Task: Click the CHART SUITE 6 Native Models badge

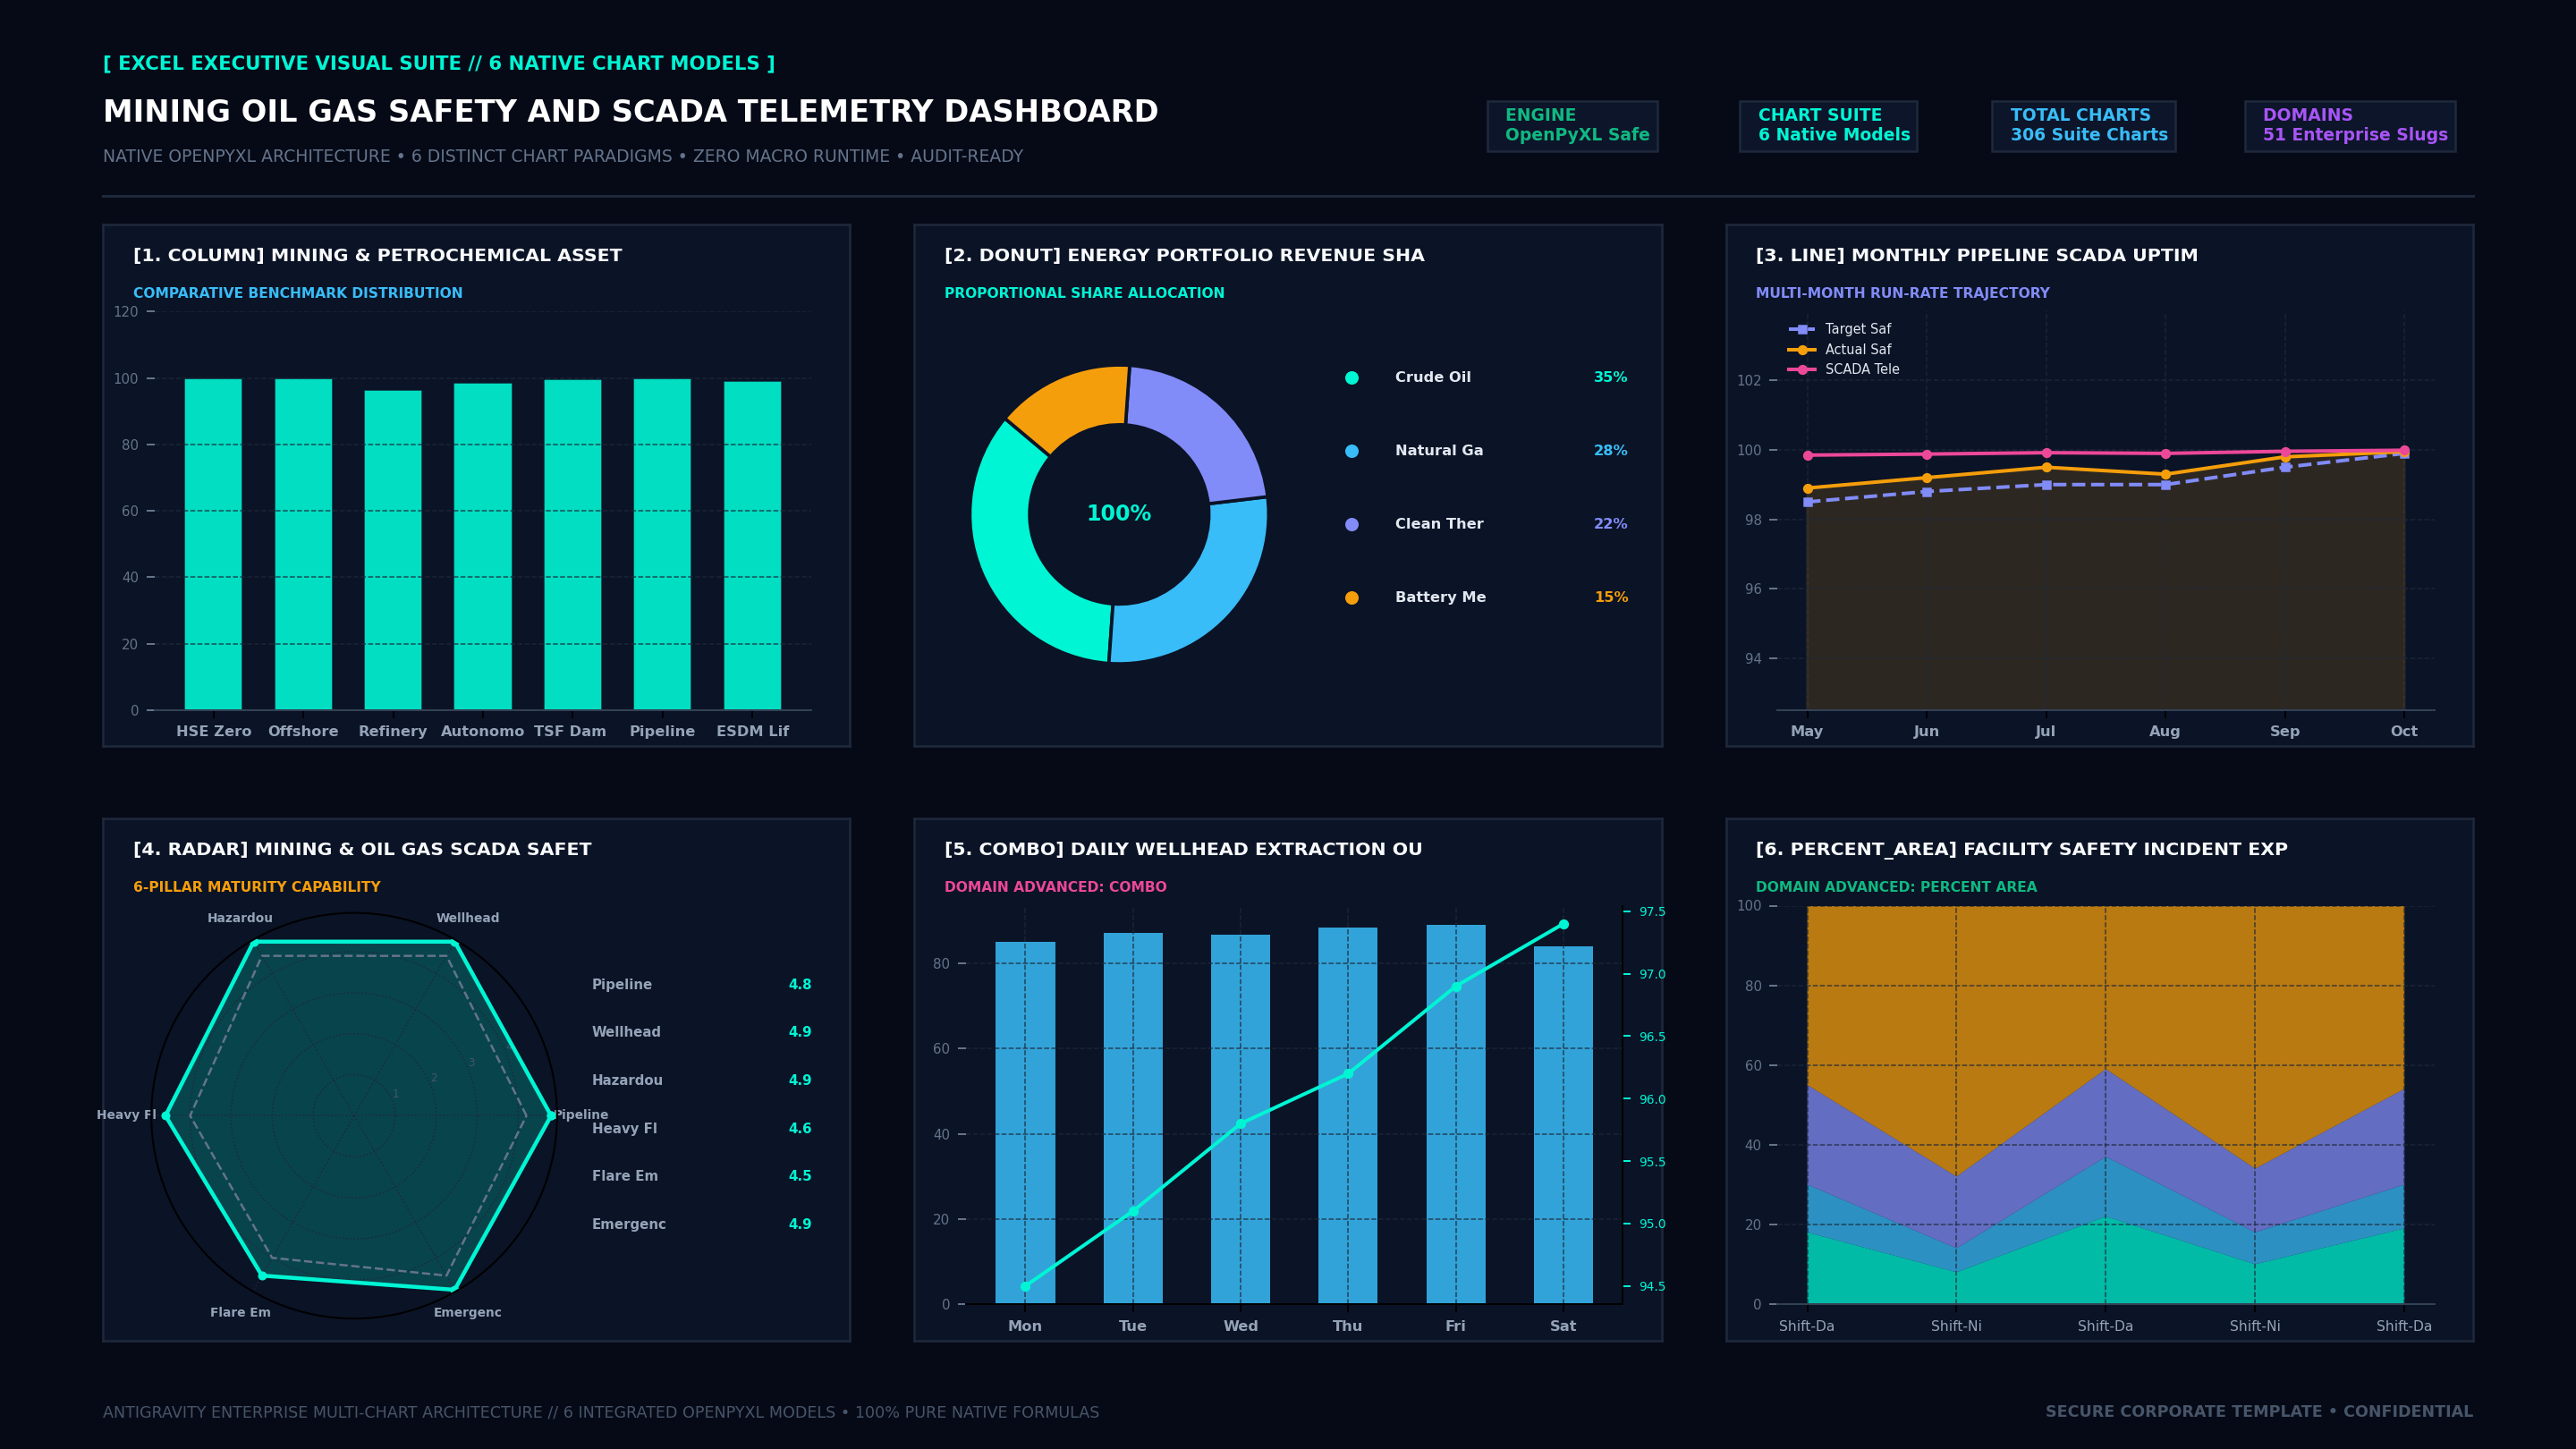Action: pos(1828,126)
